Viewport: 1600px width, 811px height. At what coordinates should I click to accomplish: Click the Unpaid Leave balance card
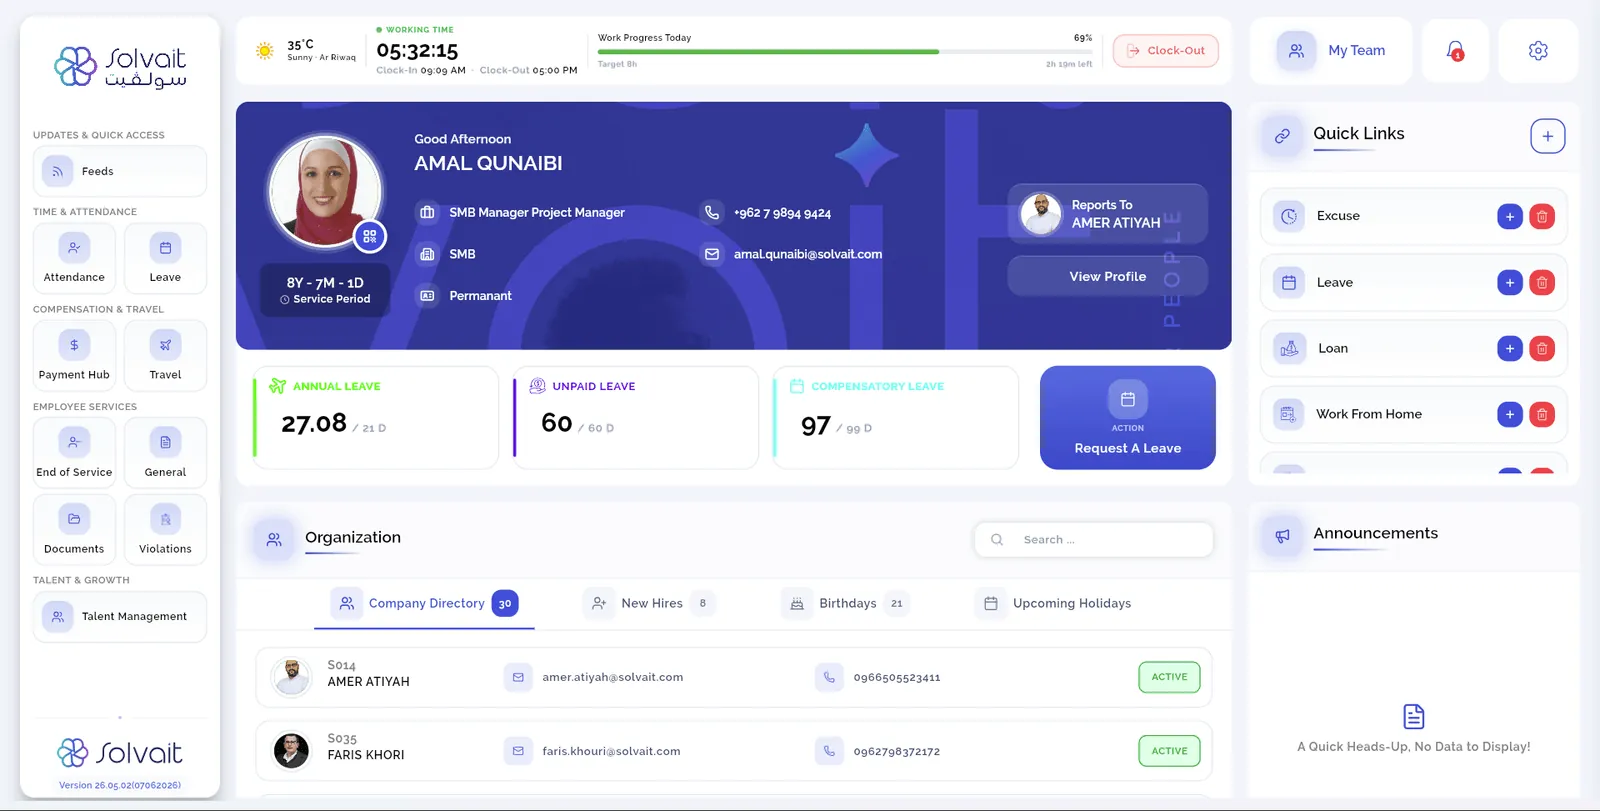[x=636, y=418]
